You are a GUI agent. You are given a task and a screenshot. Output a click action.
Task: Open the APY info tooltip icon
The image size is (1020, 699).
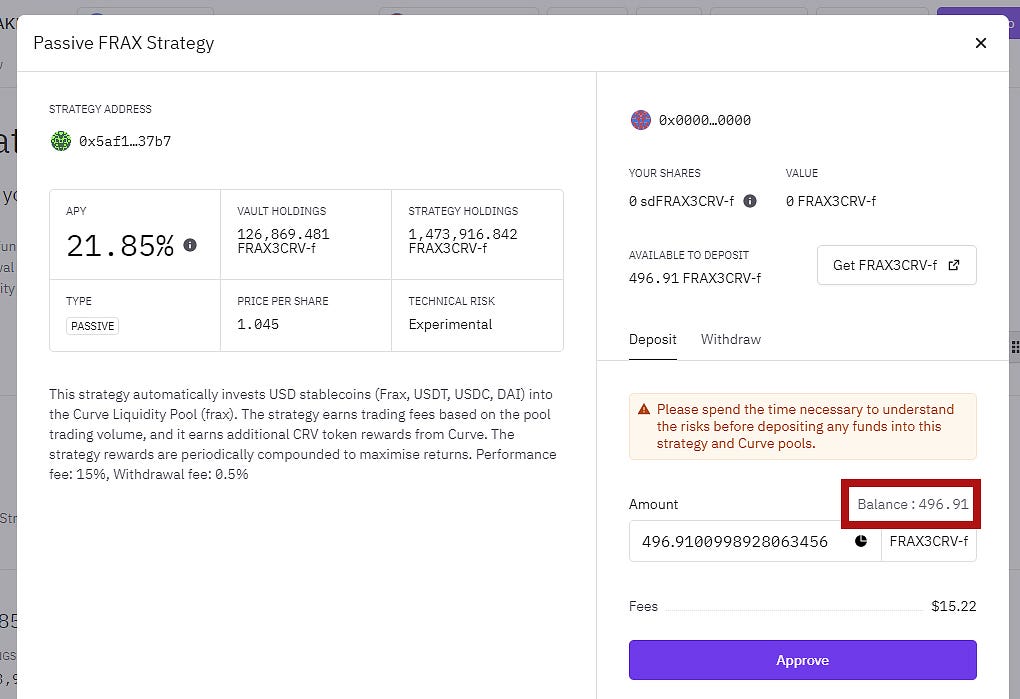pyautogui.click(x=190, y=245)
